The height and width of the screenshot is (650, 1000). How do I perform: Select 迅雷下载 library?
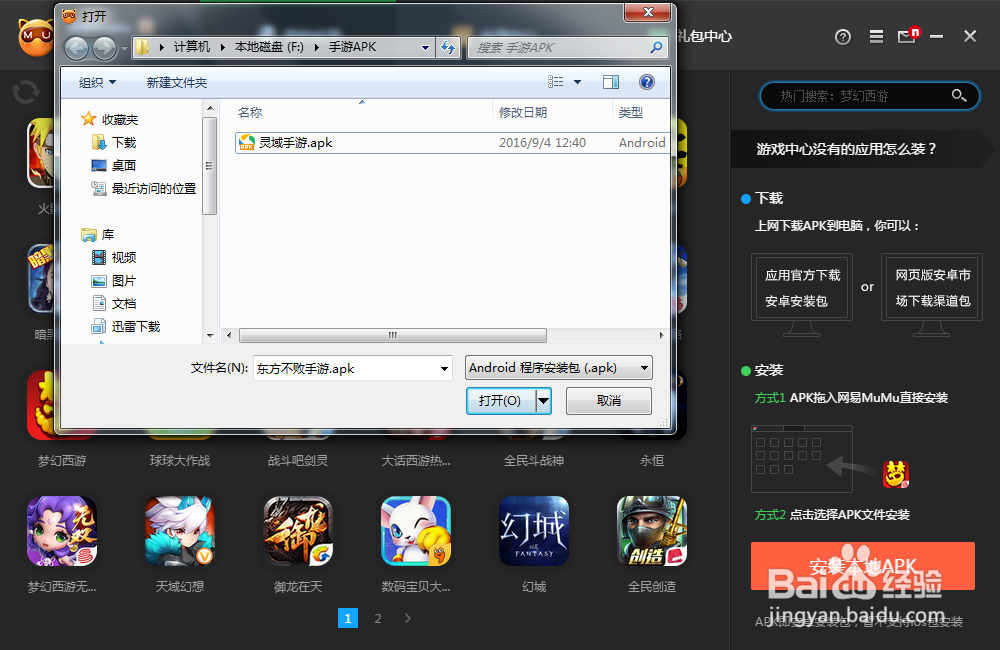pyautogui.click(x=126, y=327)
